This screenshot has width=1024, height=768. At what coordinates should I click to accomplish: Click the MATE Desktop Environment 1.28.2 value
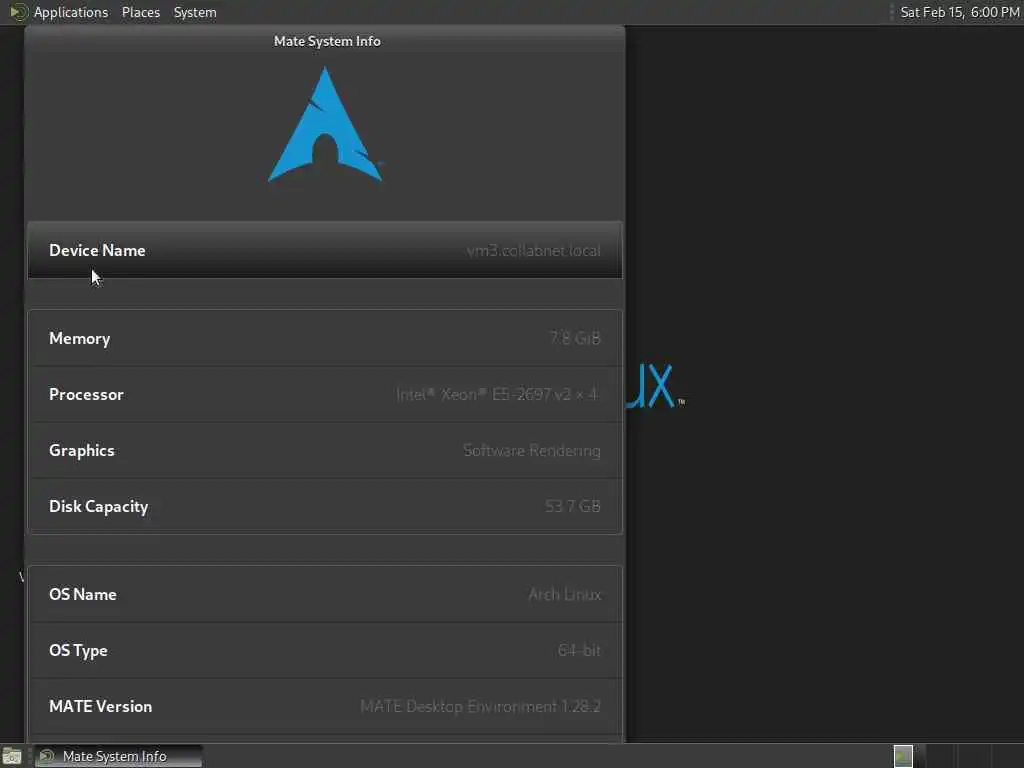(480, 707)
